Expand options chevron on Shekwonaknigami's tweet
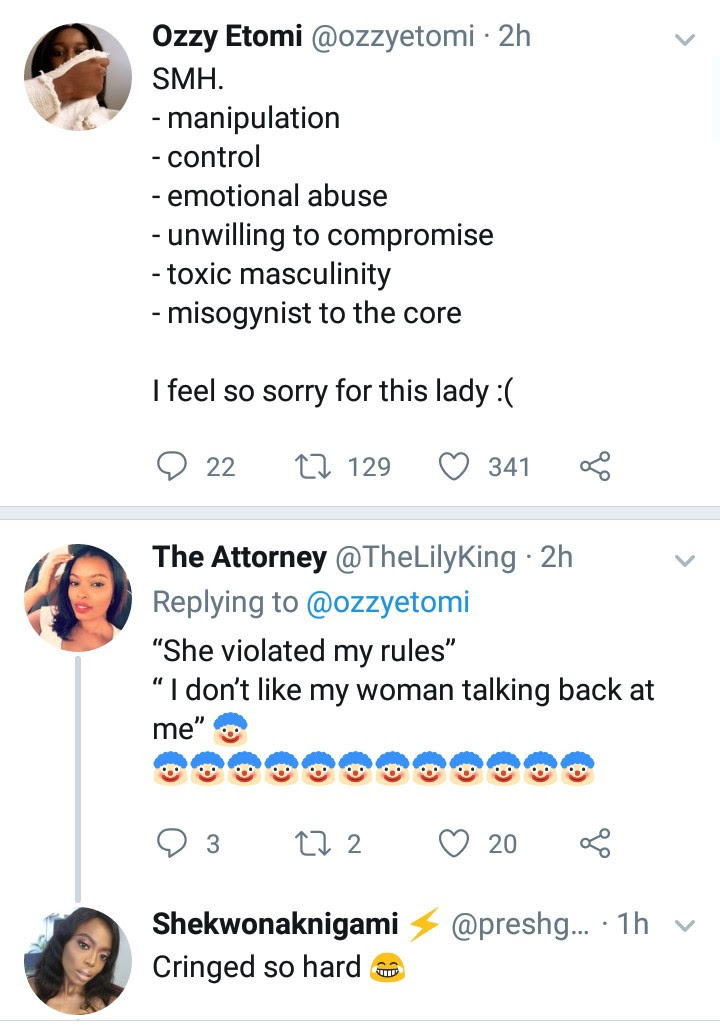The image size is (720, 1026). 685,927
